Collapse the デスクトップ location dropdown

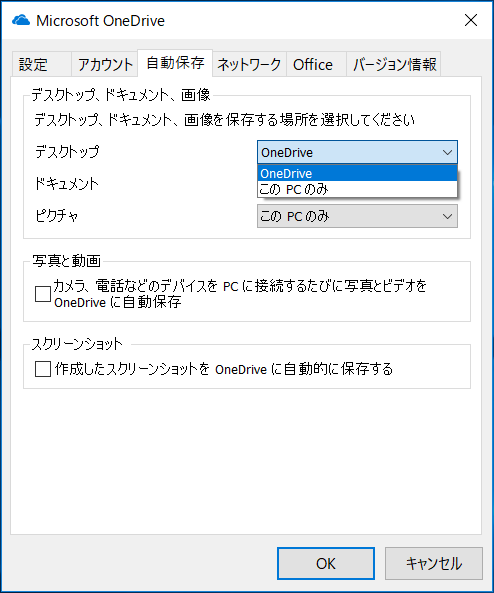[357, 152]
